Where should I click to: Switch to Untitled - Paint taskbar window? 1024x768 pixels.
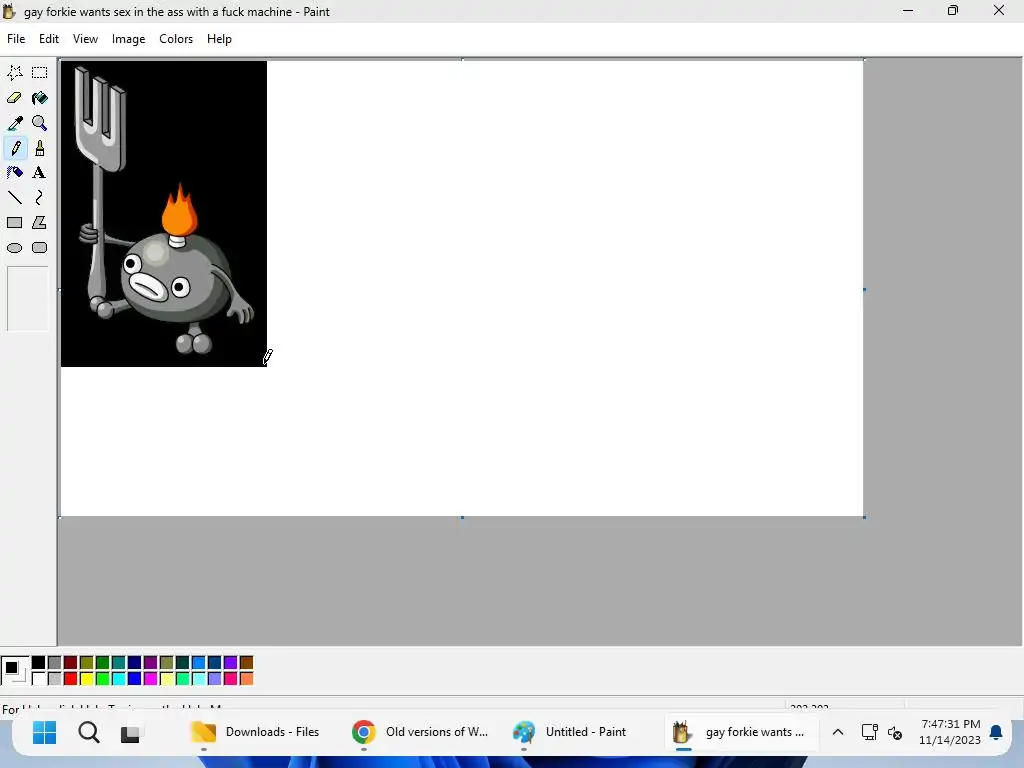(569, 732)
